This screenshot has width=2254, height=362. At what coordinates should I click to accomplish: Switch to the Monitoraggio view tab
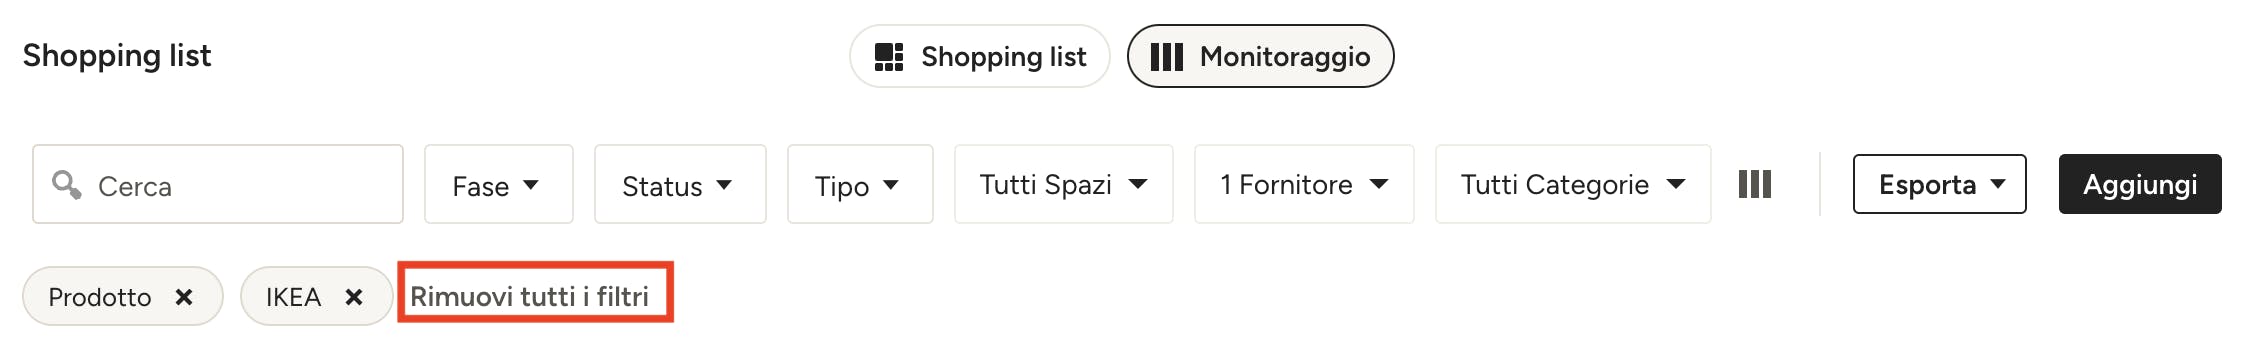tap(1260, 57)
